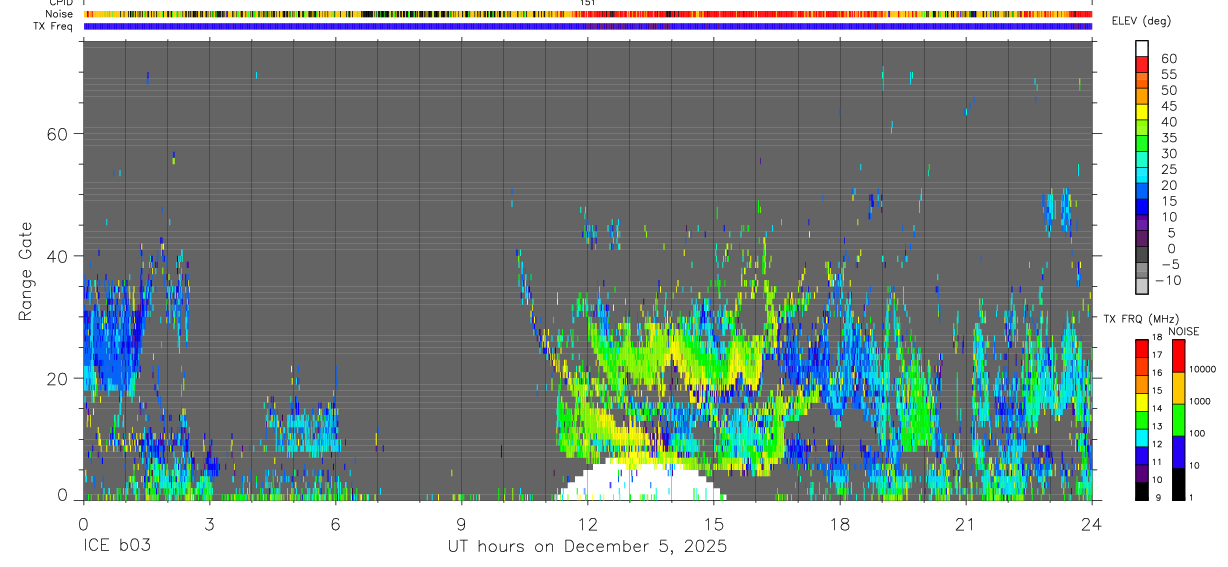
Task: Click the 'ICE b03' radar beam label
Action: (116, 547)
